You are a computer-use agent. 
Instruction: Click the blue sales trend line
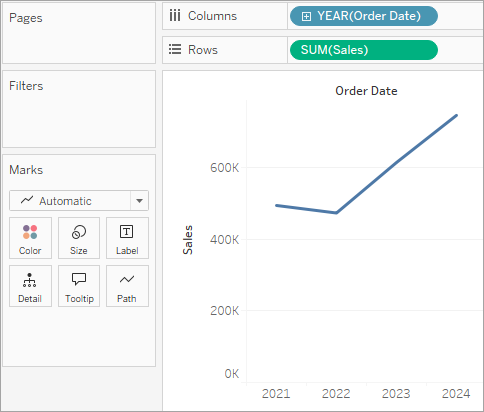pos(396,164)
